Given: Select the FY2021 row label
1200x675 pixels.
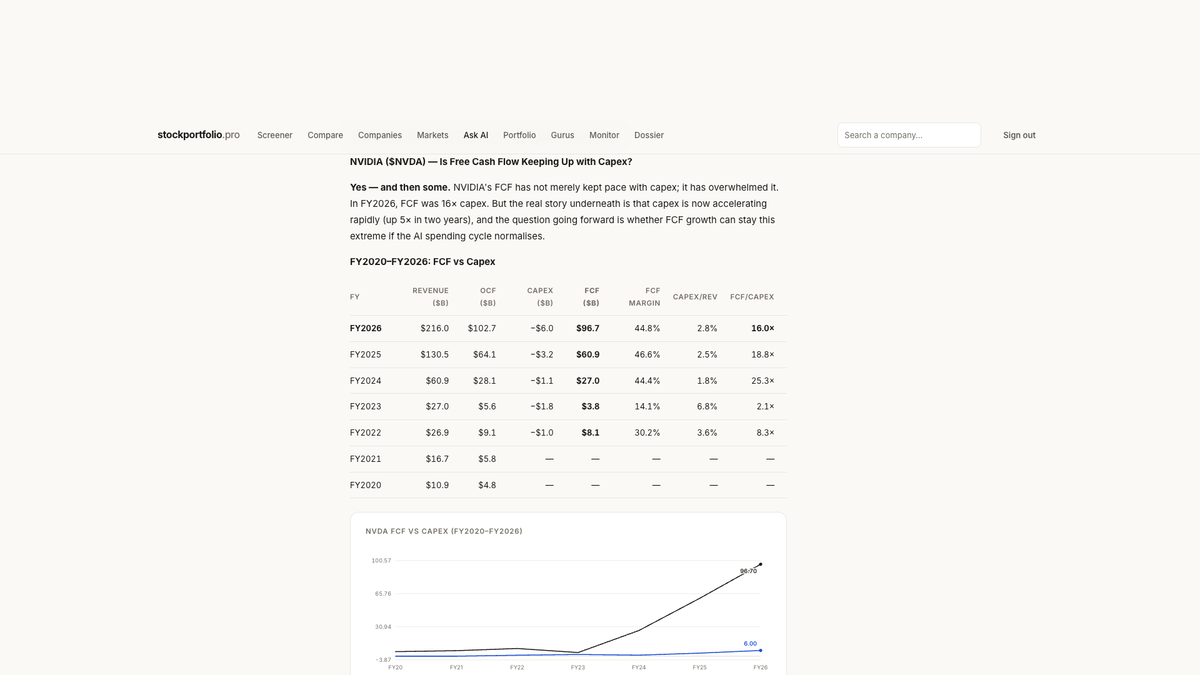Looking at the screenshot, I should click(366, 458).
